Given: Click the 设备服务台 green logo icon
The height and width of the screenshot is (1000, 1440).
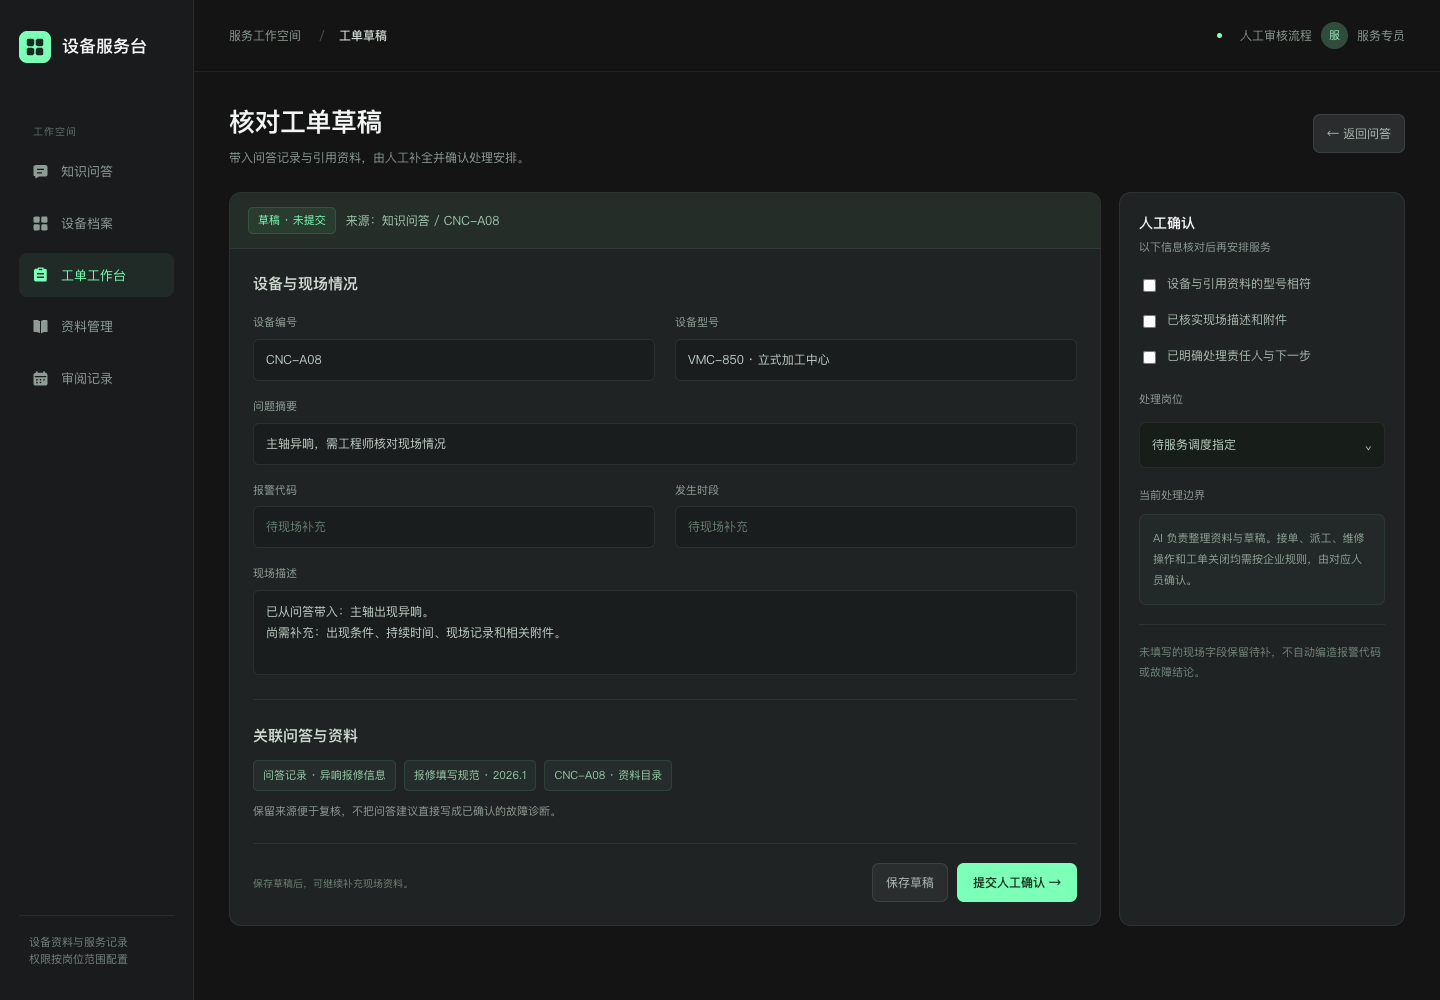Looking at the screenshot, I should pyautogui.click(x=35, y=47).
